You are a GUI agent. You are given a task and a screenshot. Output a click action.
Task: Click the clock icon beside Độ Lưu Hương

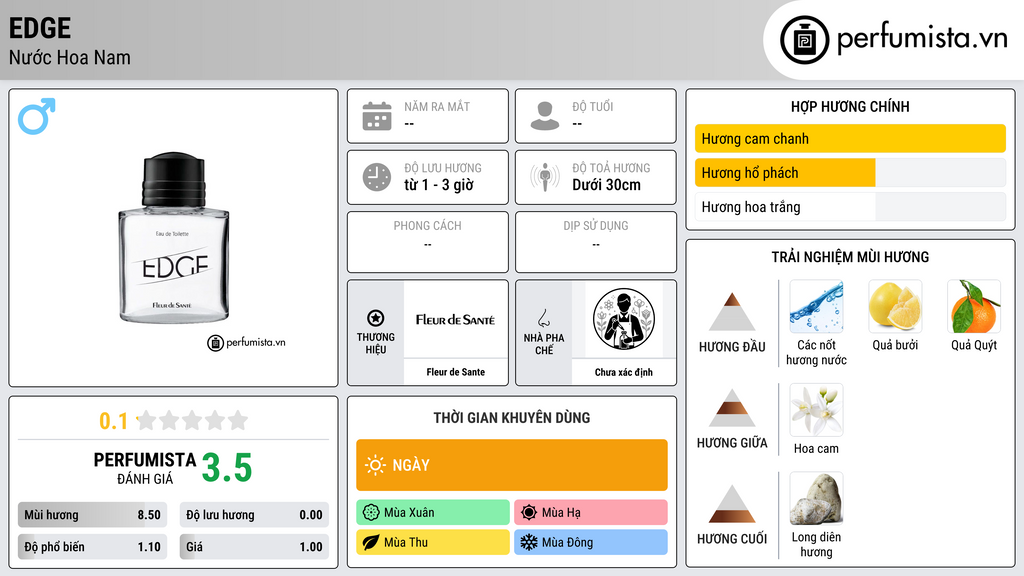377,177
